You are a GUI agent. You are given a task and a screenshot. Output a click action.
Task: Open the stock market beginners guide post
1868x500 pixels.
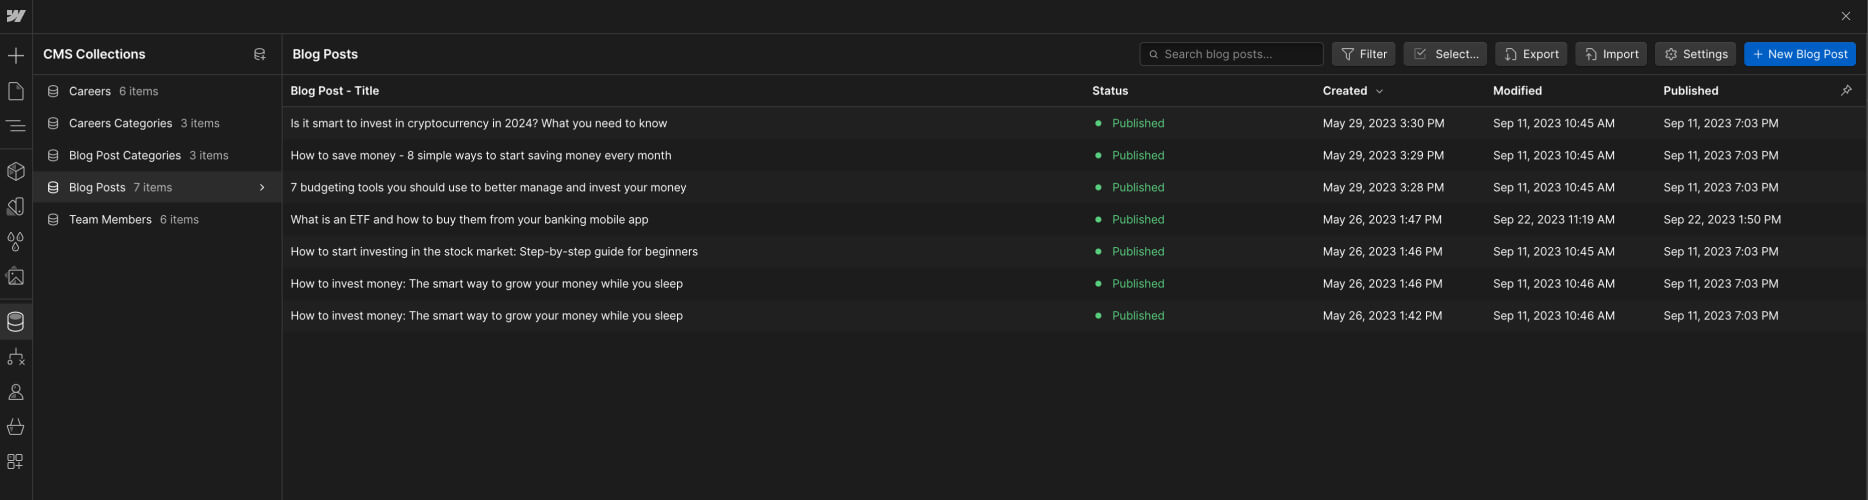tap(494, 251)
